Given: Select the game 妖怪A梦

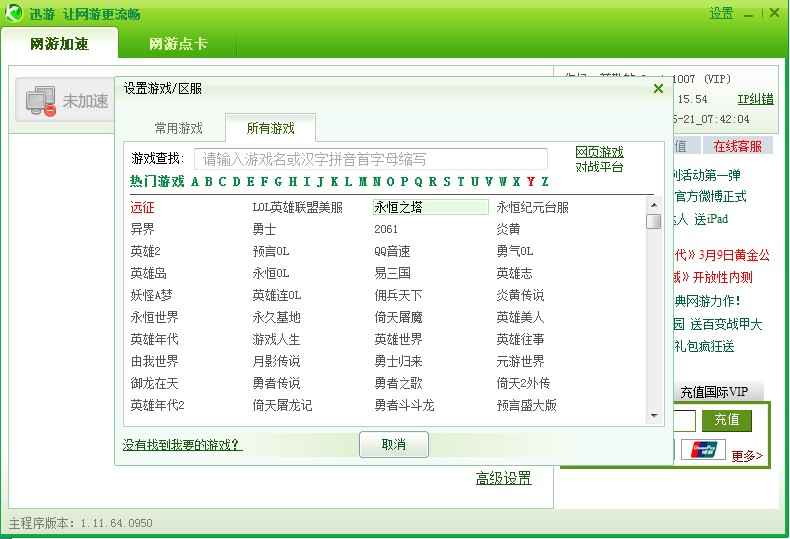Looking at the screenshot, I should 151,295.
